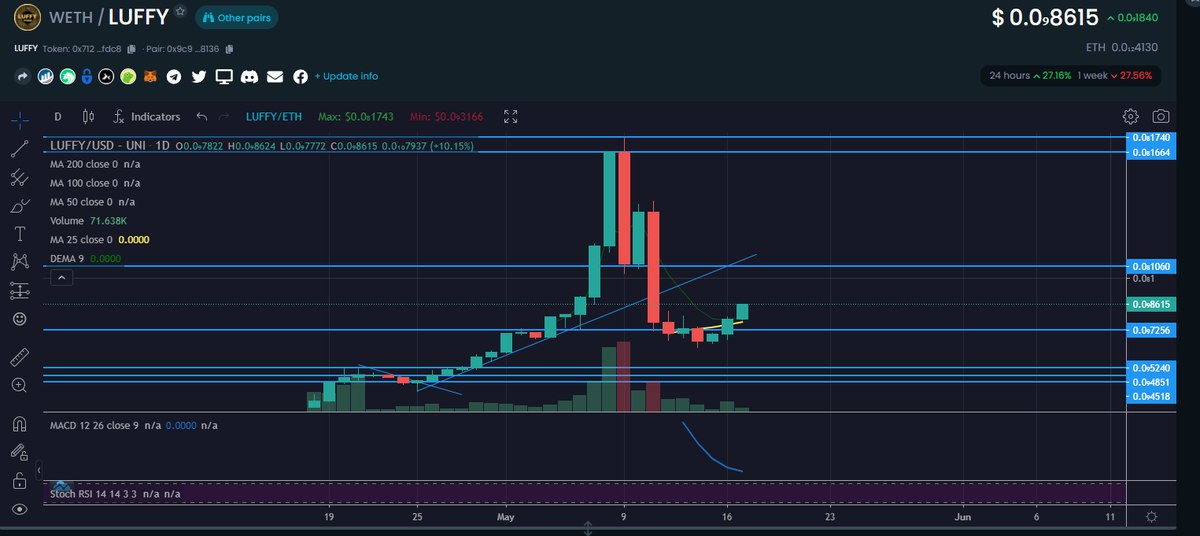Screen dimensions: 1200x536
Task: Open time zone settings at axis corner
Action: click(x=1152, y=517)
